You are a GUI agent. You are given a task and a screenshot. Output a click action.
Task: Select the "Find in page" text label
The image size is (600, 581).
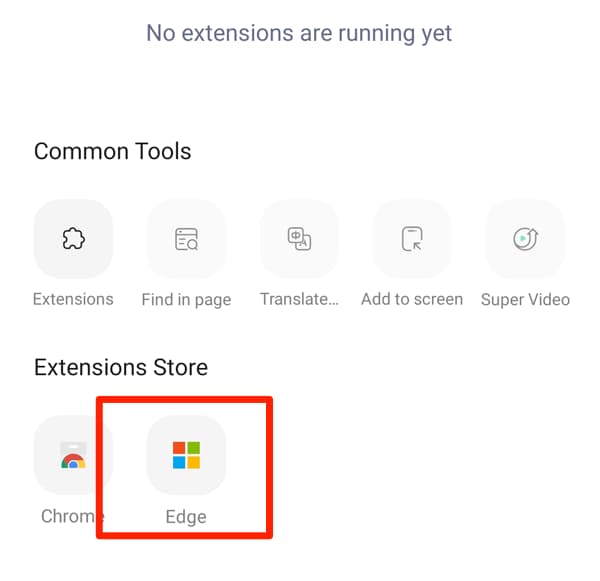(x=186, y=300)
